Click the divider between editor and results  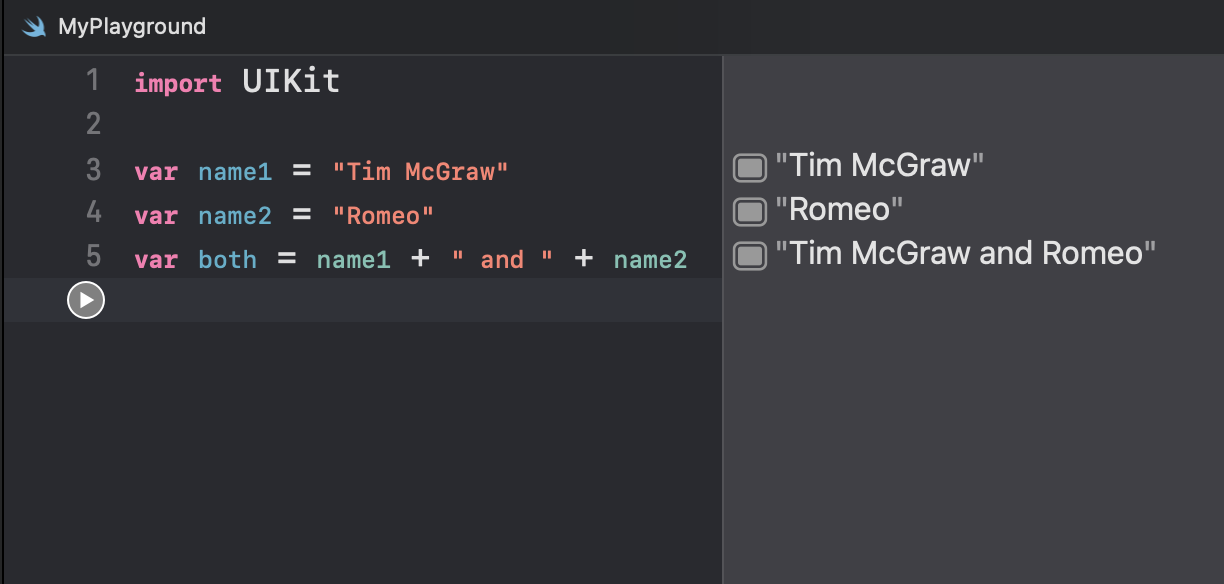722,320
